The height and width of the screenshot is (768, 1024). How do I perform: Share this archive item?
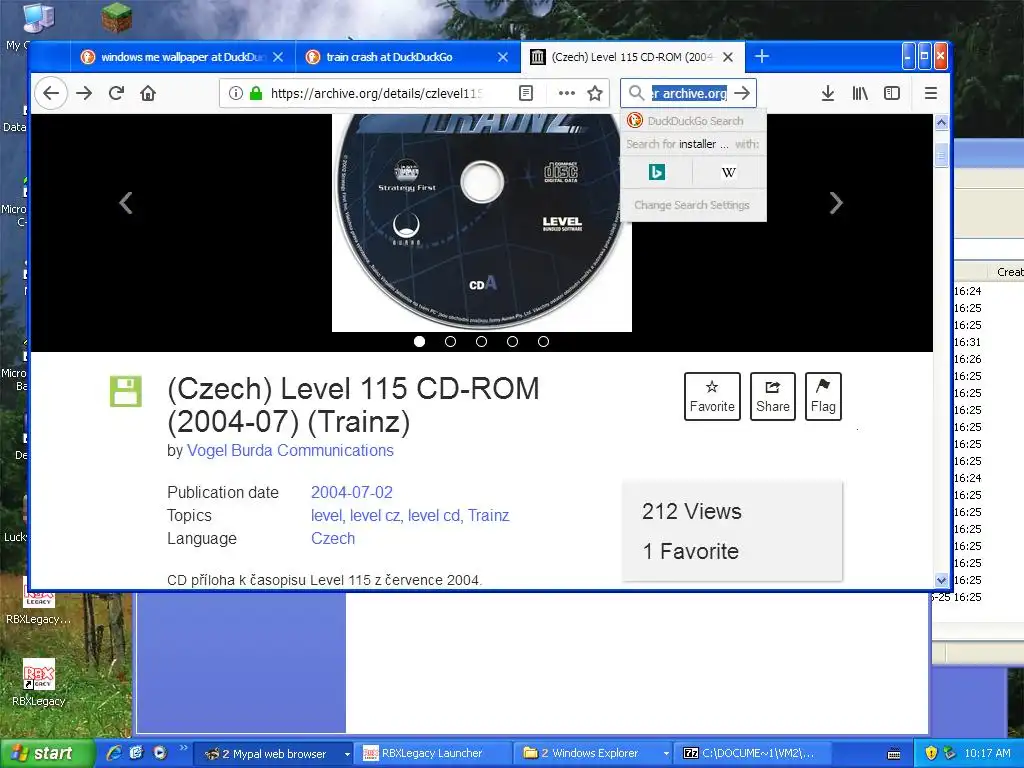coord(773,396)
